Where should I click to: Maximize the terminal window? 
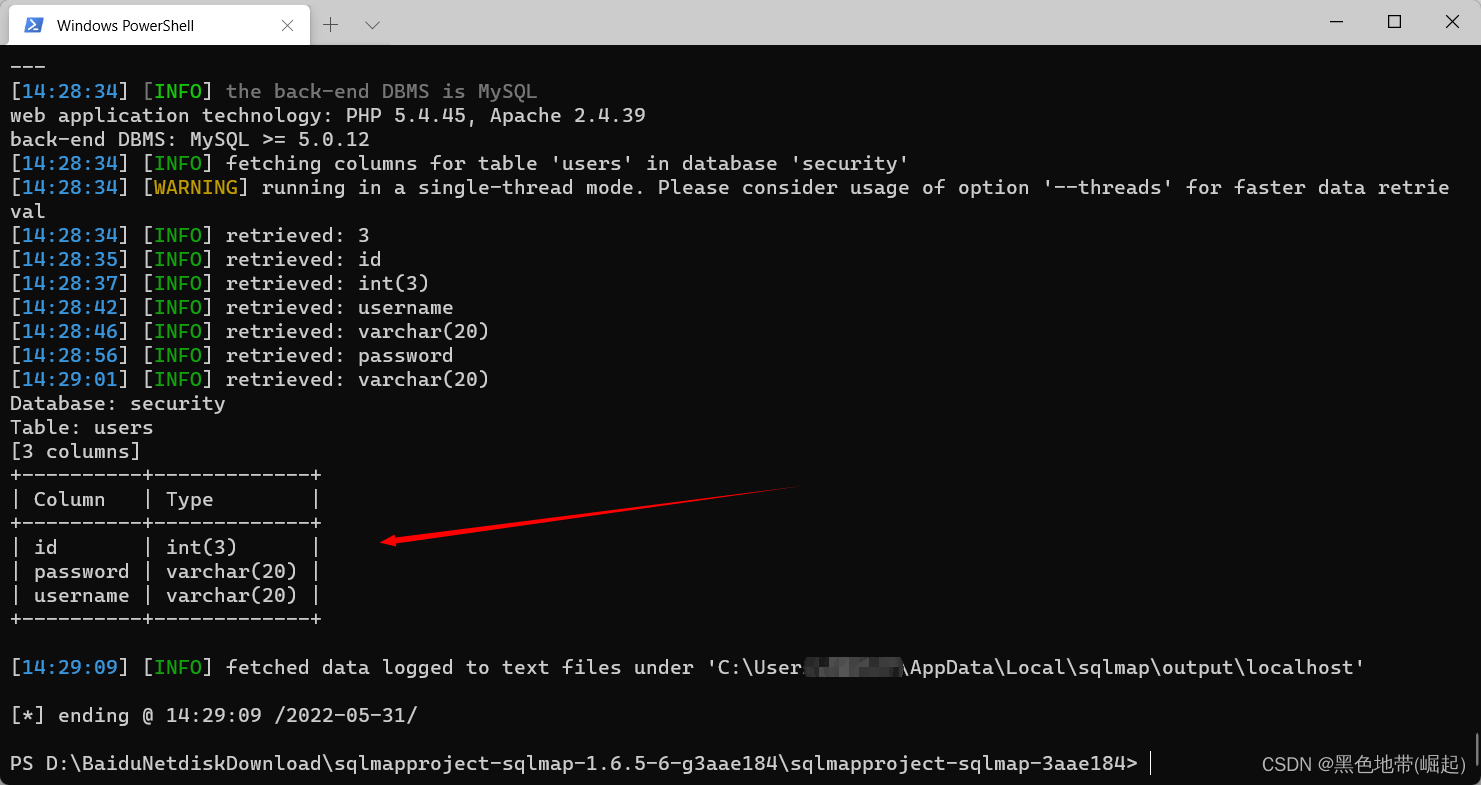tap(1394, 21)
